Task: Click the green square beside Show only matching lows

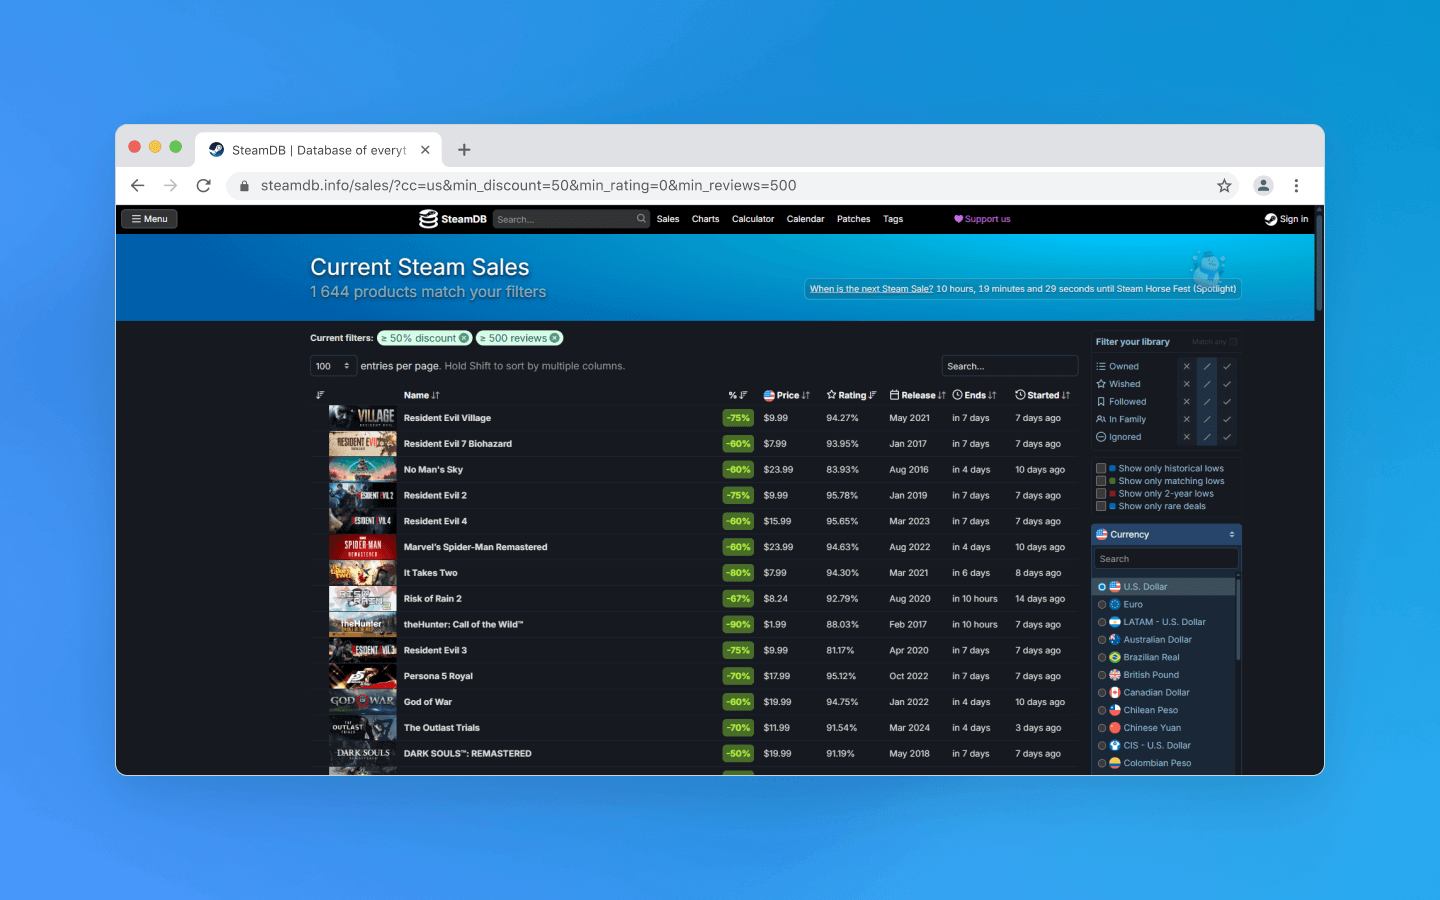Action: [1115, 480]
